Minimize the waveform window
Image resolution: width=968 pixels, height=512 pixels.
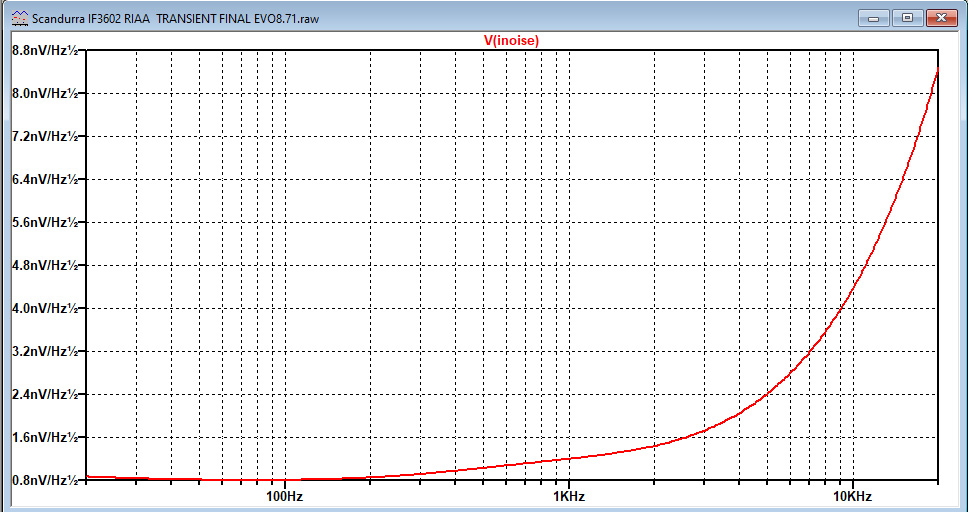point(874,18)
